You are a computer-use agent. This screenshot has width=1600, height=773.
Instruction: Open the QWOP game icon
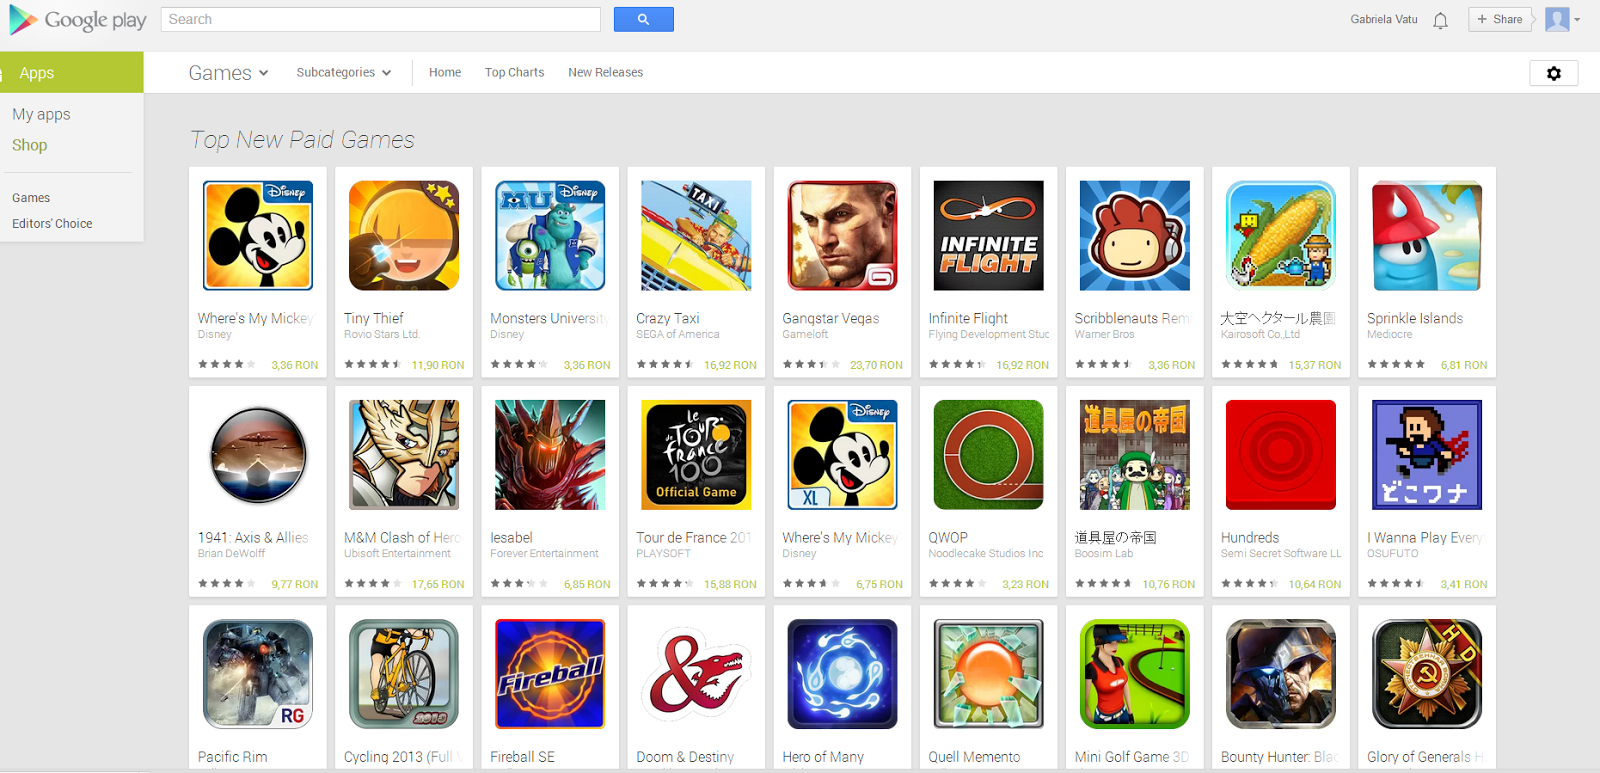tap(988, 455)
